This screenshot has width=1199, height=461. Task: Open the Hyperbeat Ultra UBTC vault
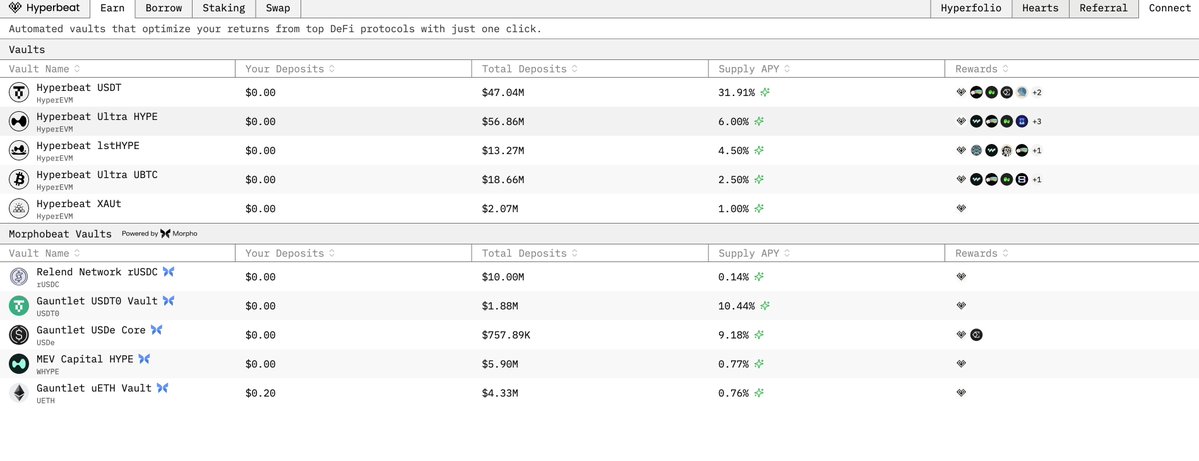(600, 180)
